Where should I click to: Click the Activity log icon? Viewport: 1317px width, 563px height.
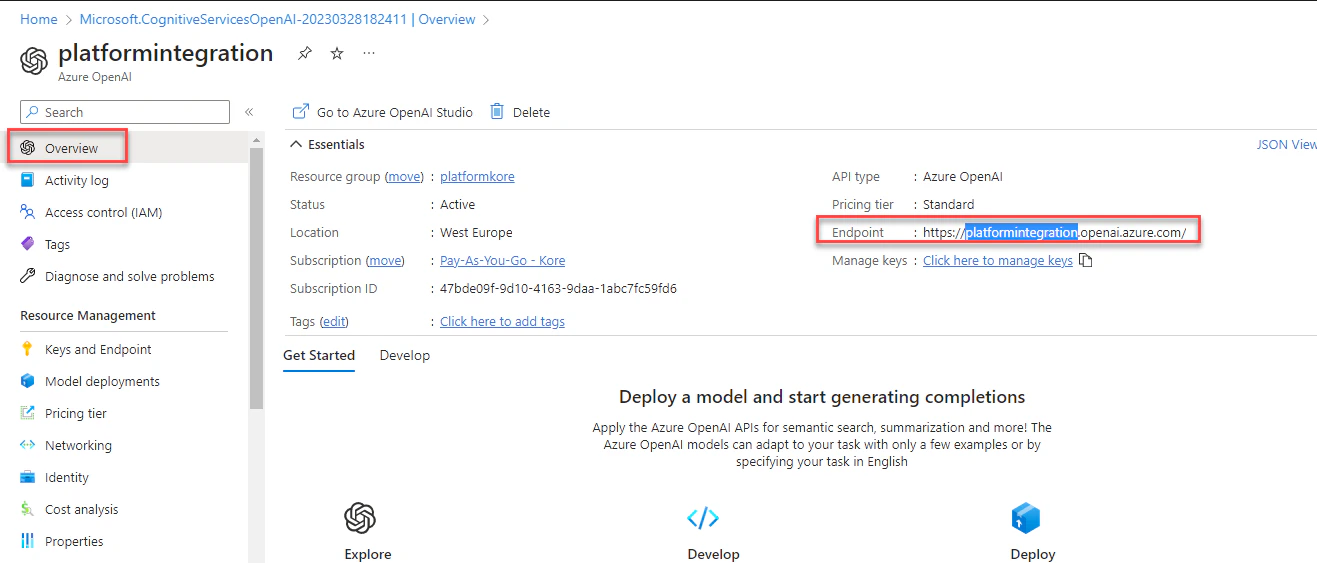28,180
